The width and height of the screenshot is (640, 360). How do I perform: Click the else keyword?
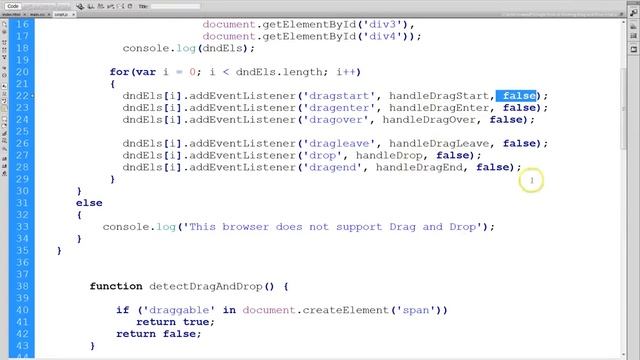coord(89,203)
